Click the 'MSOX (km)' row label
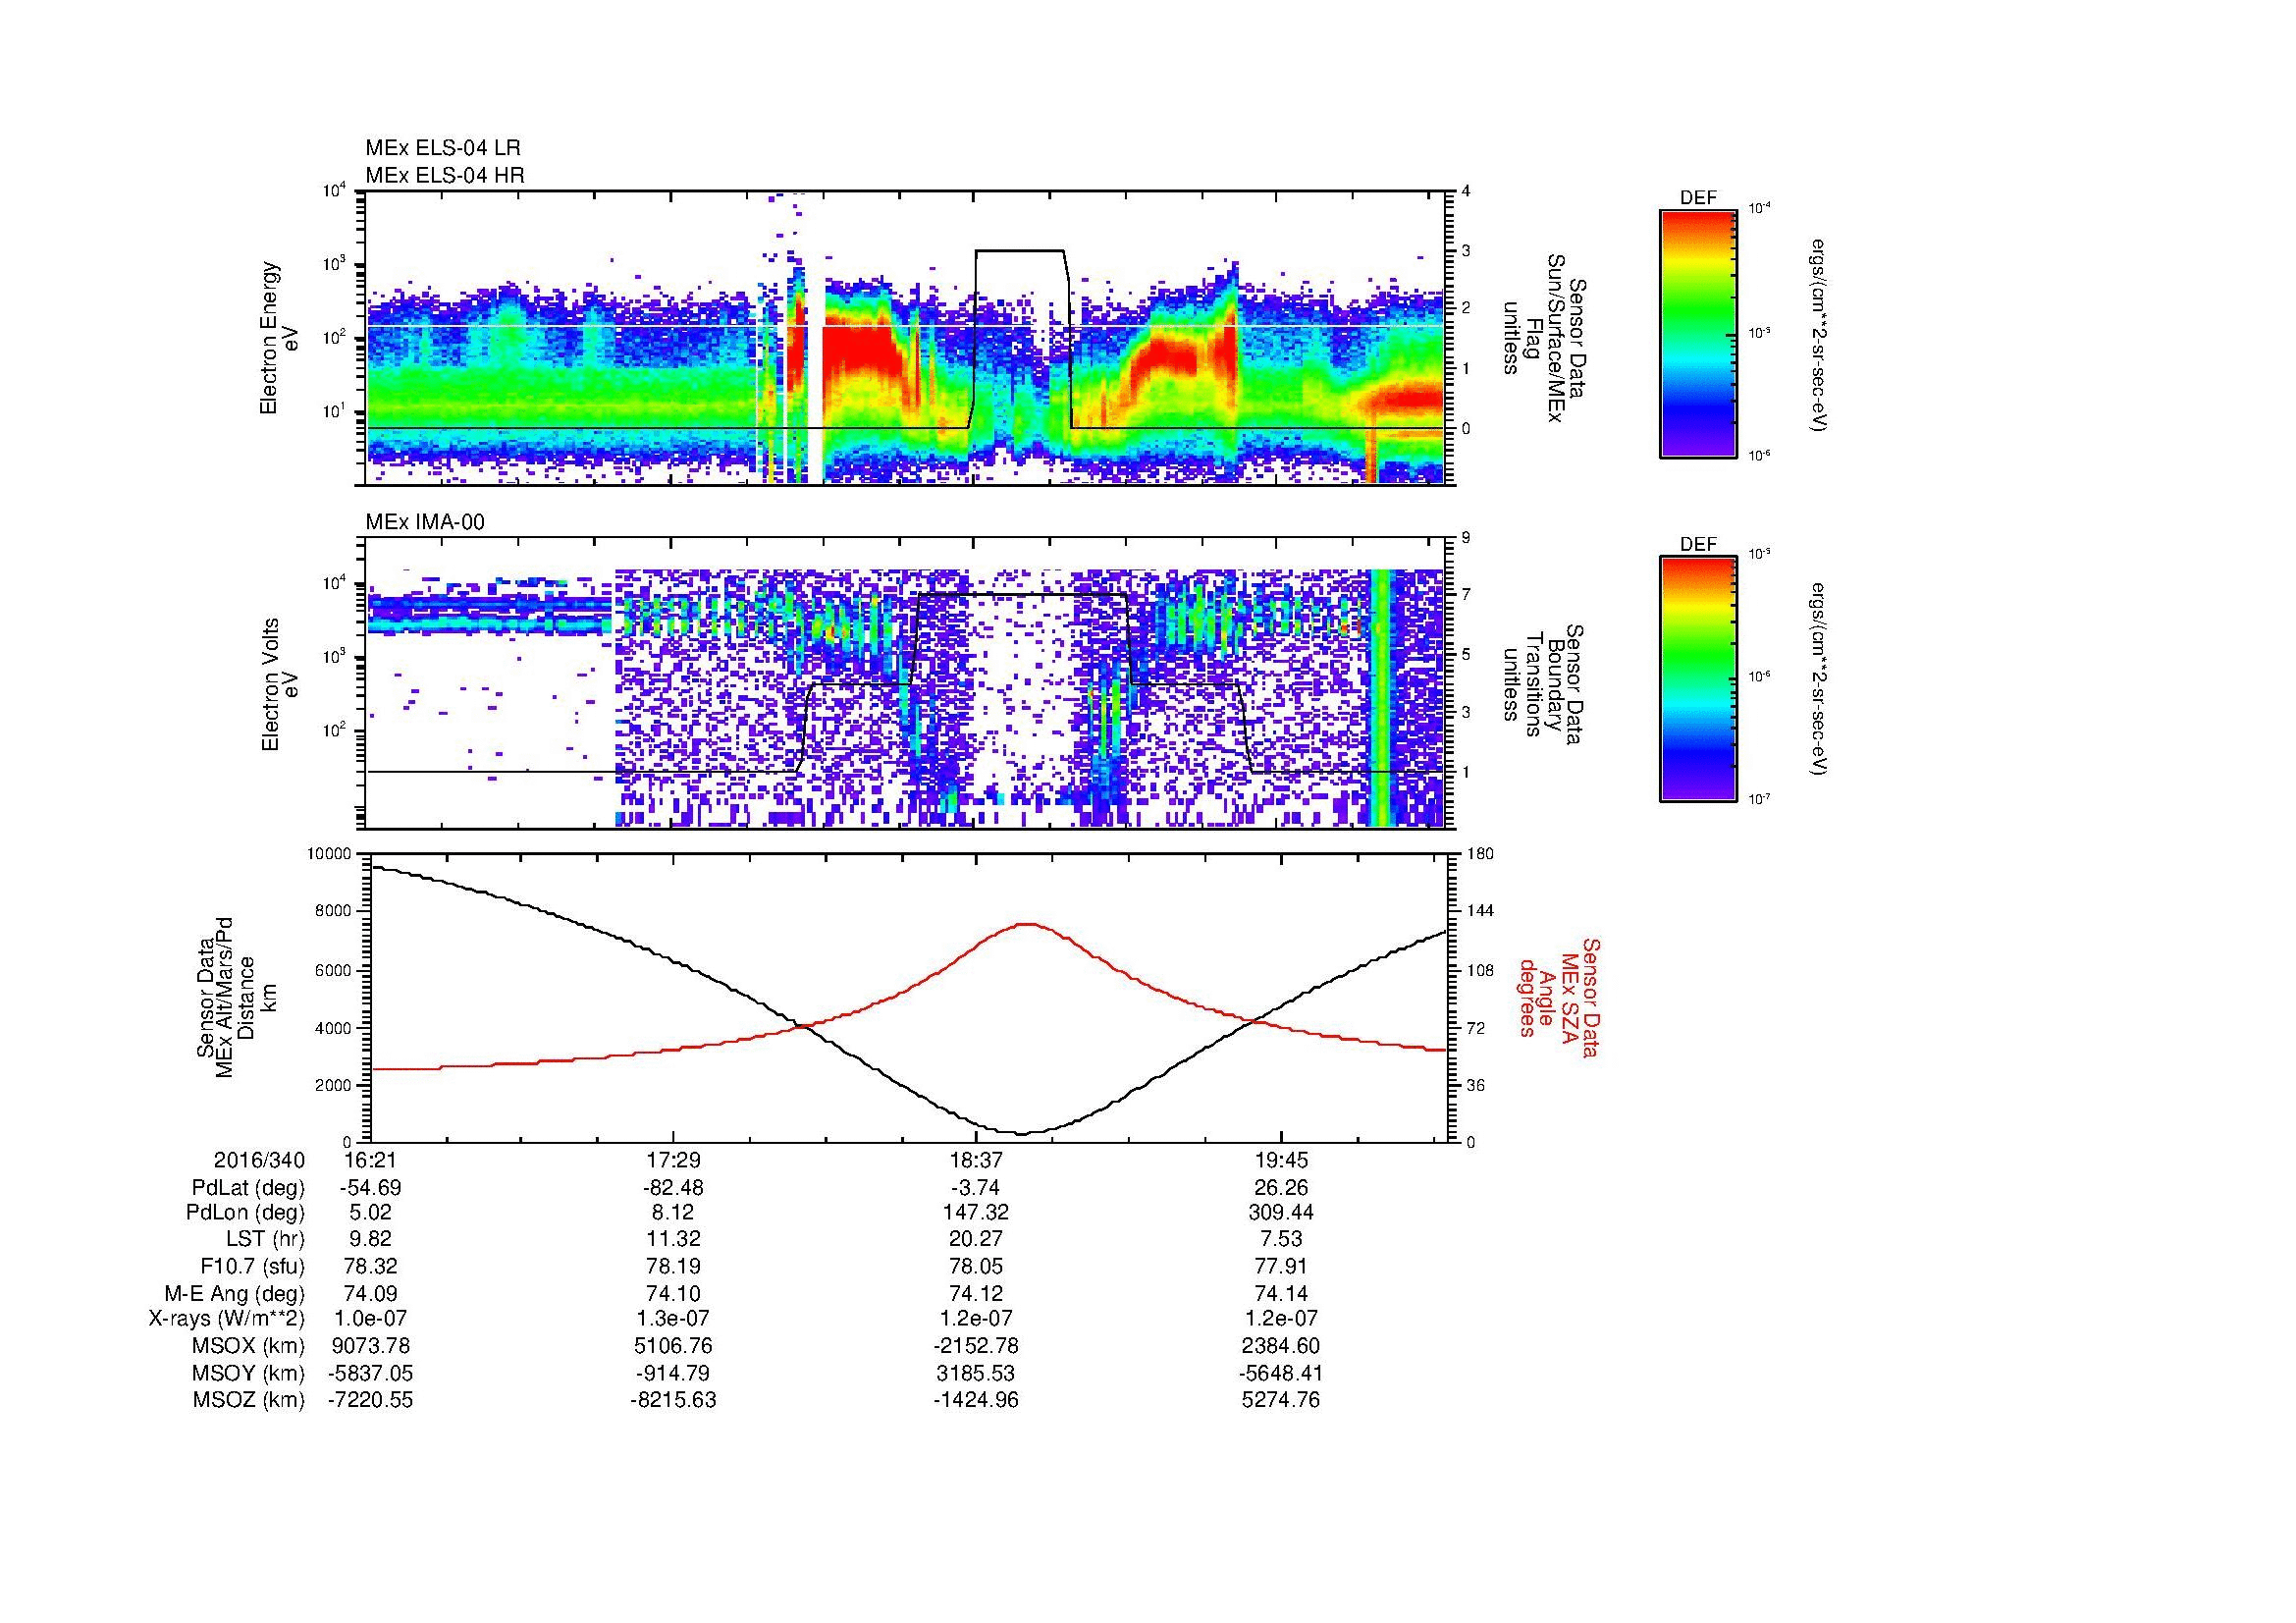 249,1346
